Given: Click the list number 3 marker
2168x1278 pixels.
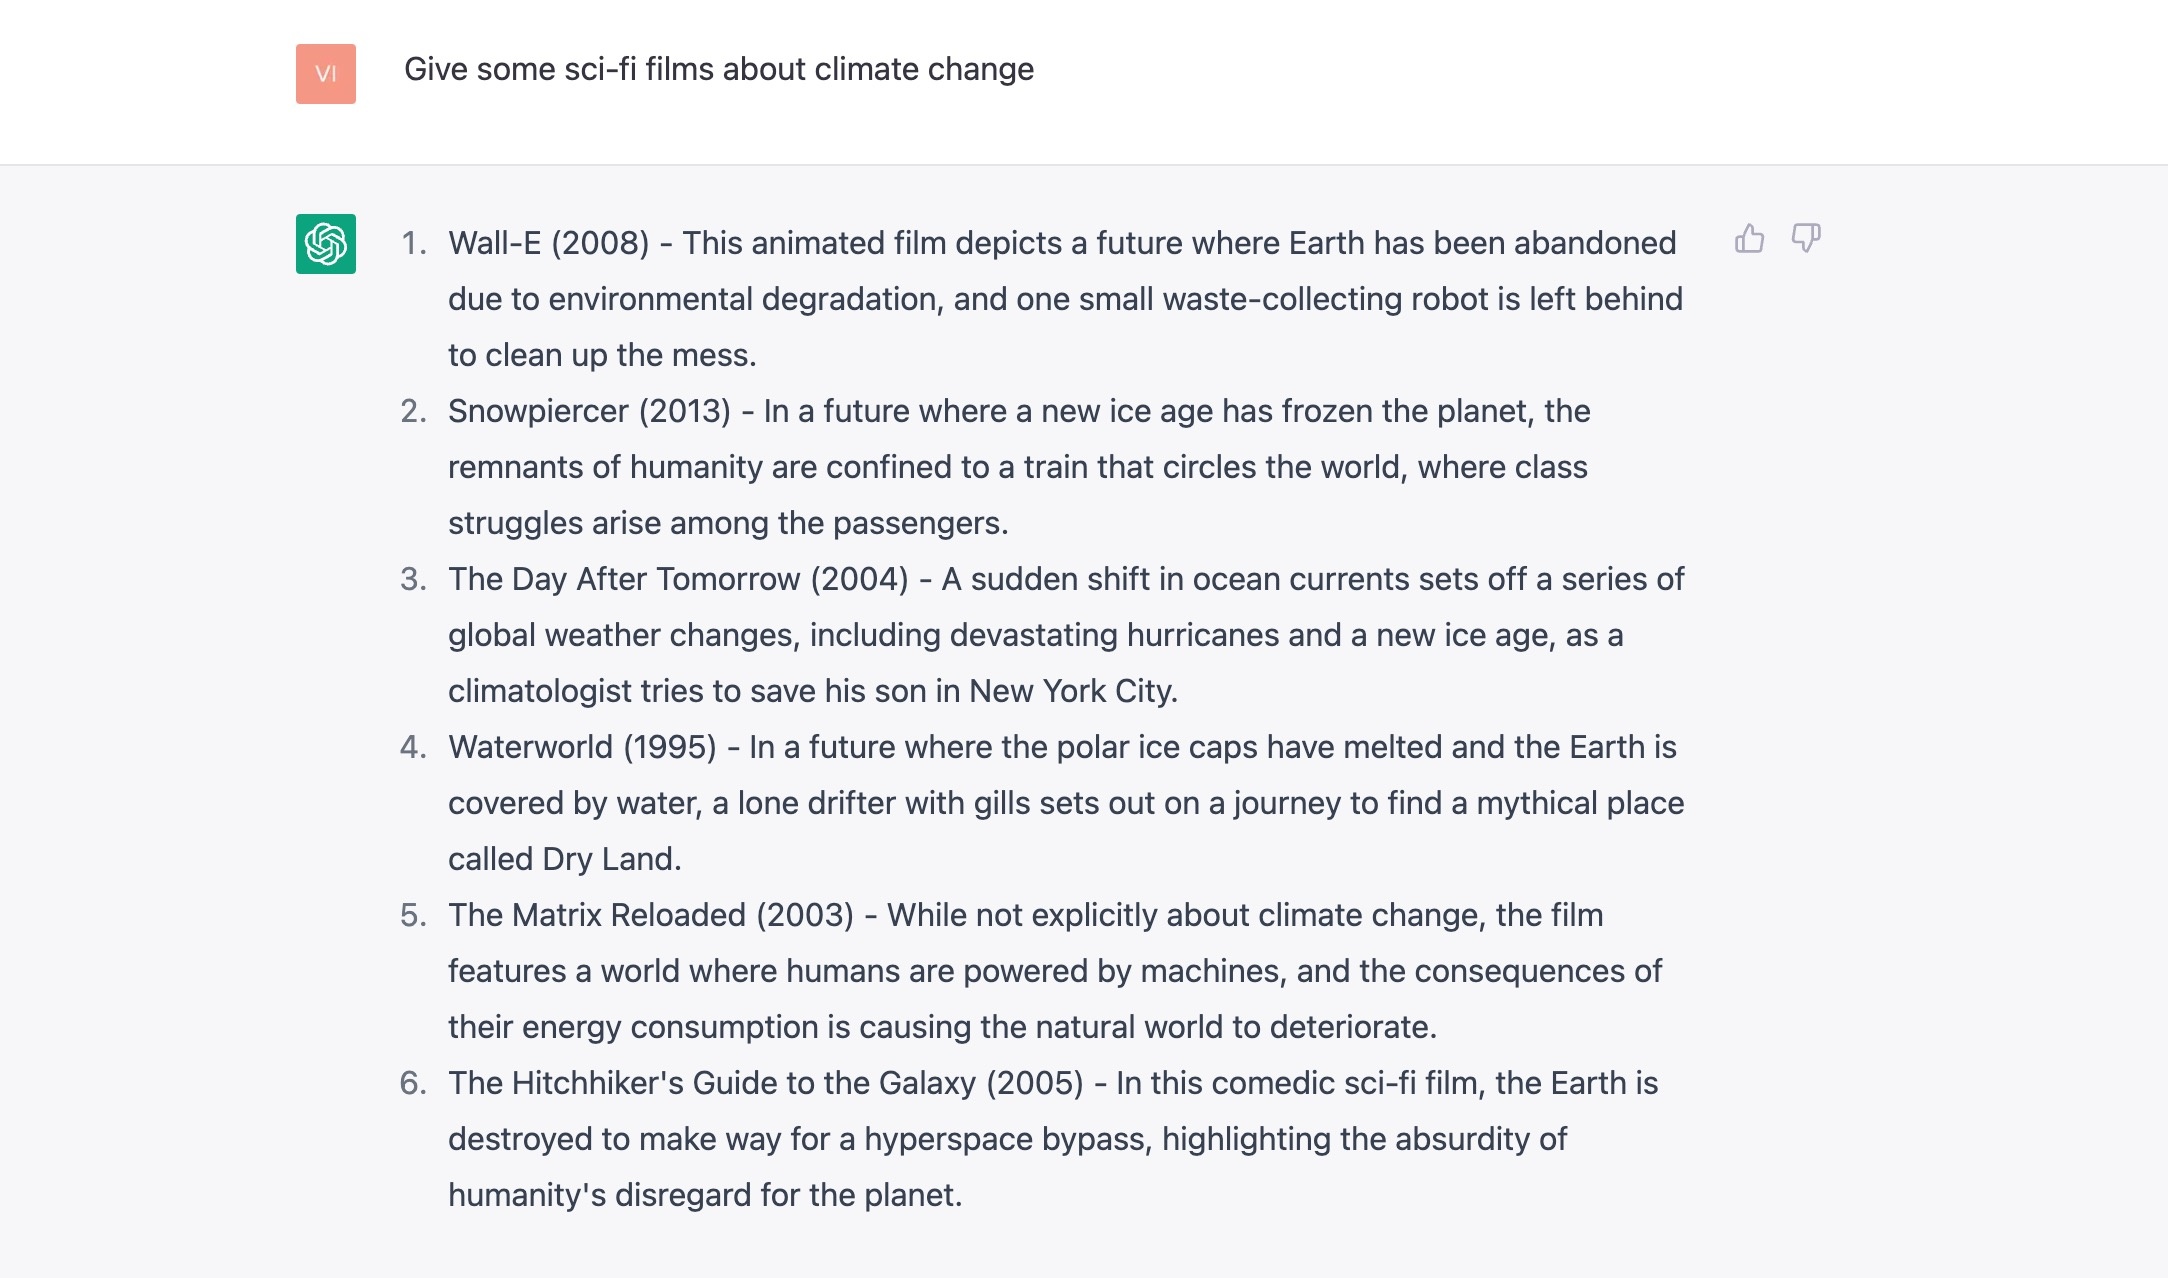Looking at the screenshot, I should 413,579.
